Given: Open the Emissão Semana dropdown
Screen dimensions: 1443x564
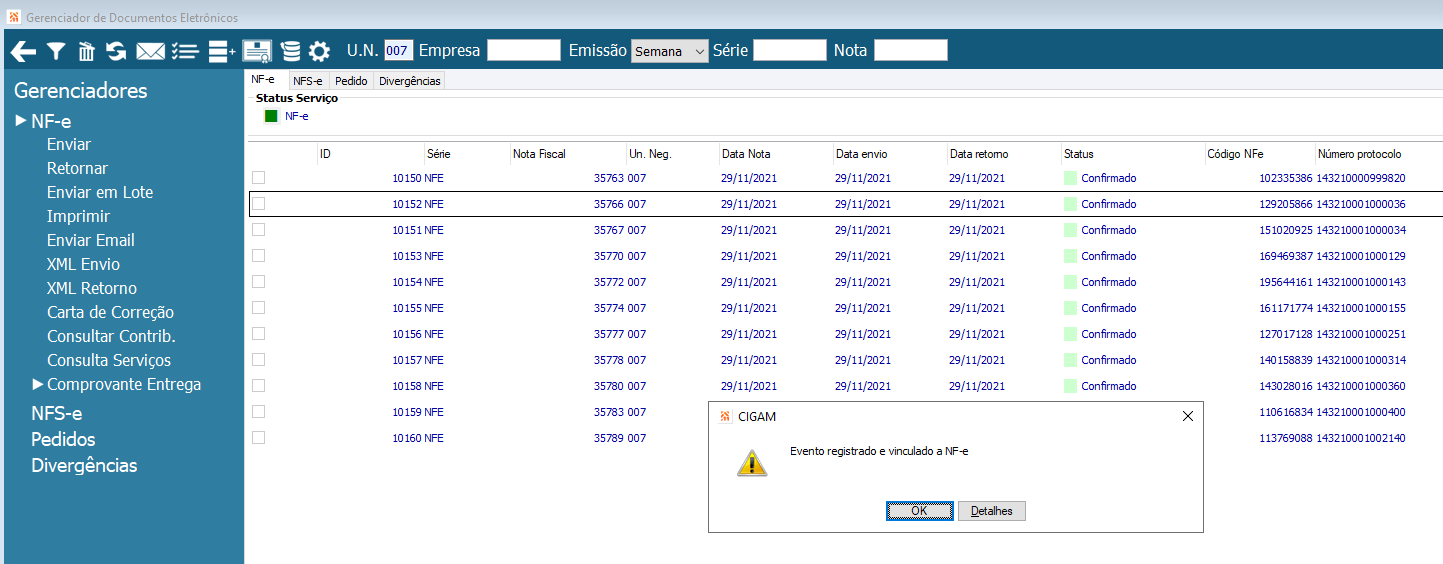Looking at the screenshot, I should [x=669, y=51].
